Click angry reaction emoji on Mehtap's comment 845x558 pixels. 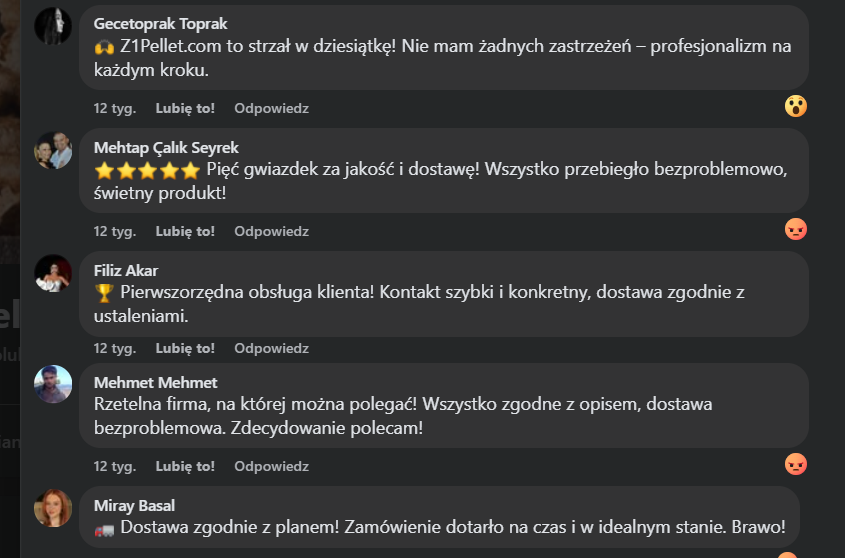pyautogui.click(x=796, y=229)
